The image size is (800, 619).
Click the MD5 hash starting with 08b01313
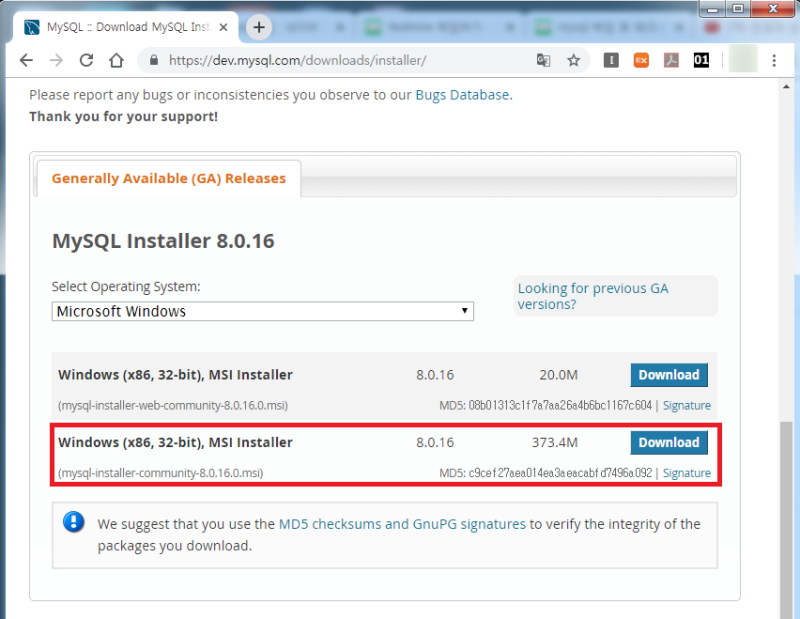point(560,405)
